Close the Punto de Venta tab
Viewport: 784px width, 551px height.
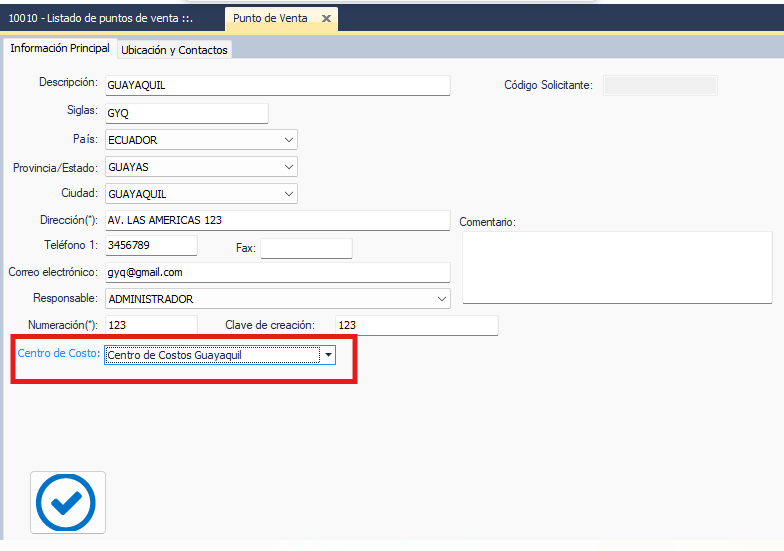coord(326,18)
